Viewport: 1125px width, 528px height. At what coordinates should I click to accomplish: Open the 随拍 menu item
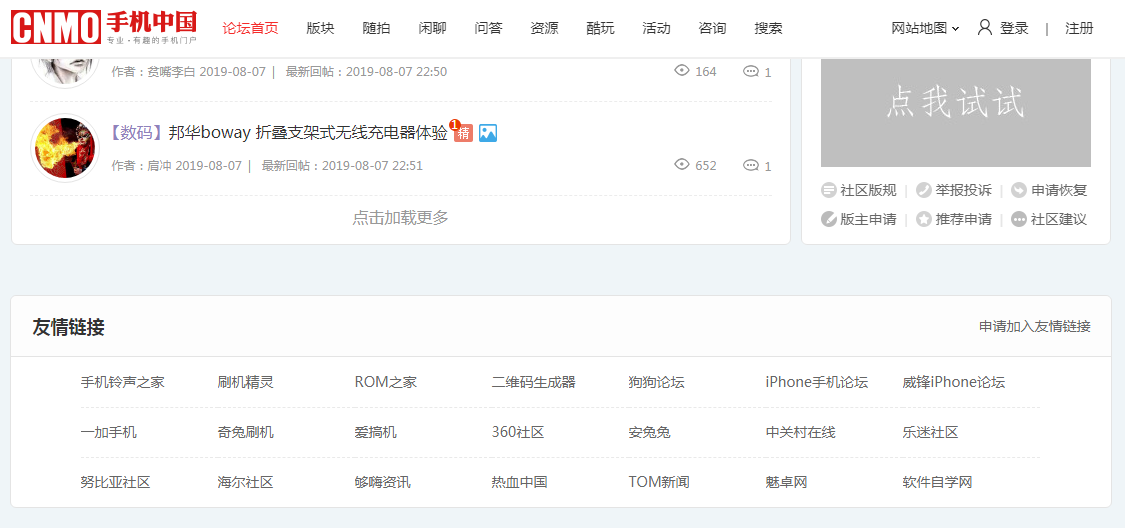[x=376, y=29]
